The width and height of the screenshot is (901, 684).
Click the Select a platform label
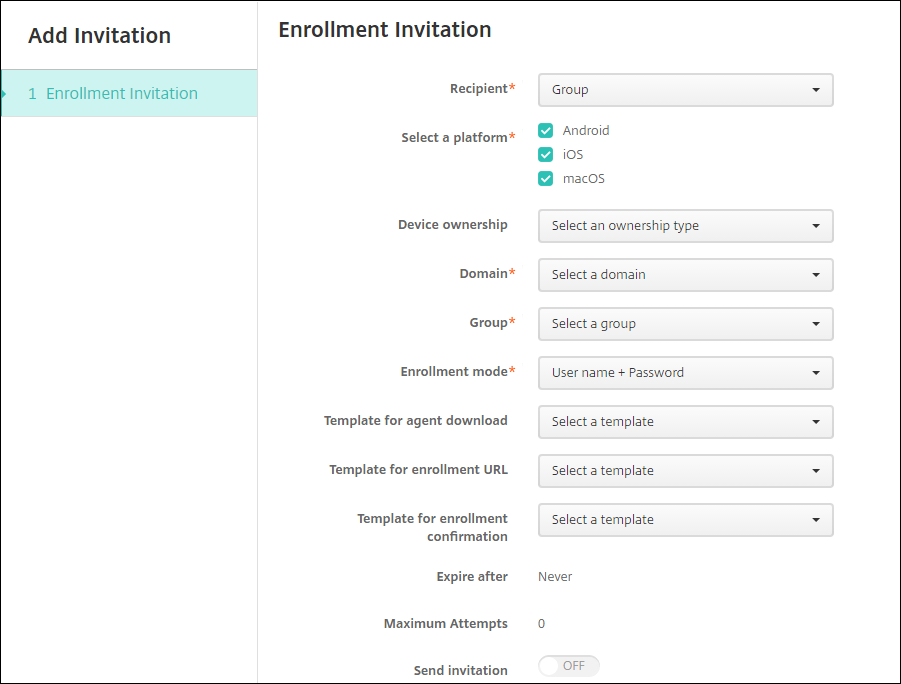click(x=454, y=138)
